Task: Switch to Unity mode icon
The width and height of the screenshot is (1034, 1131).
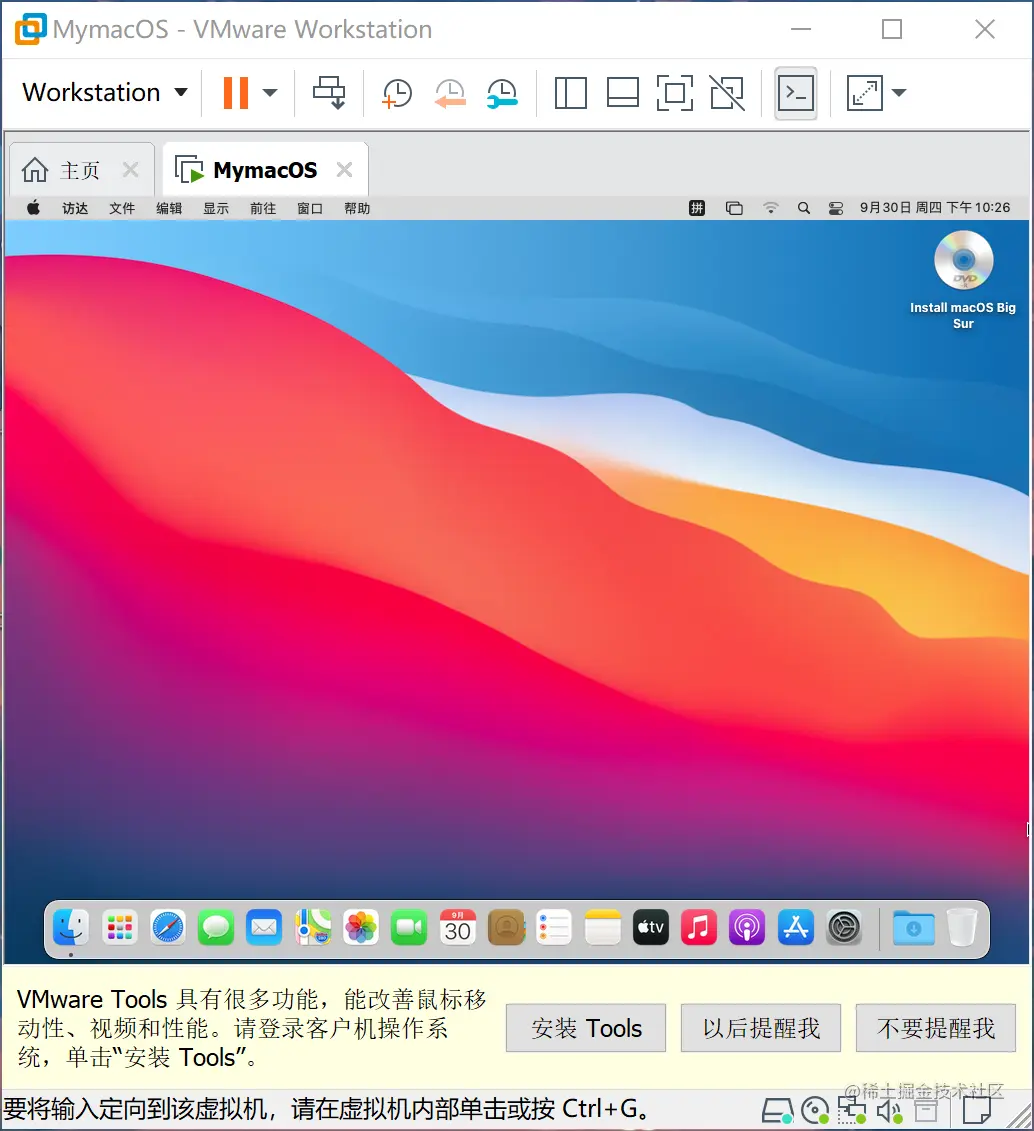Action: 727,93
